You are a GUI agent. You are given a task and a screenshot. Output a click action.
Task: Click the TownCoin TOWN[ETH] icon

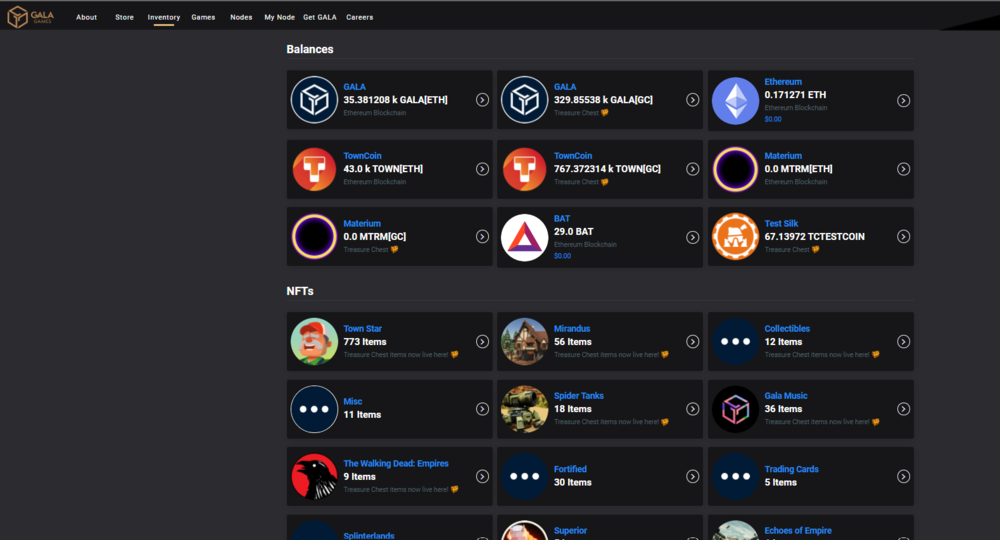[314, 169]
